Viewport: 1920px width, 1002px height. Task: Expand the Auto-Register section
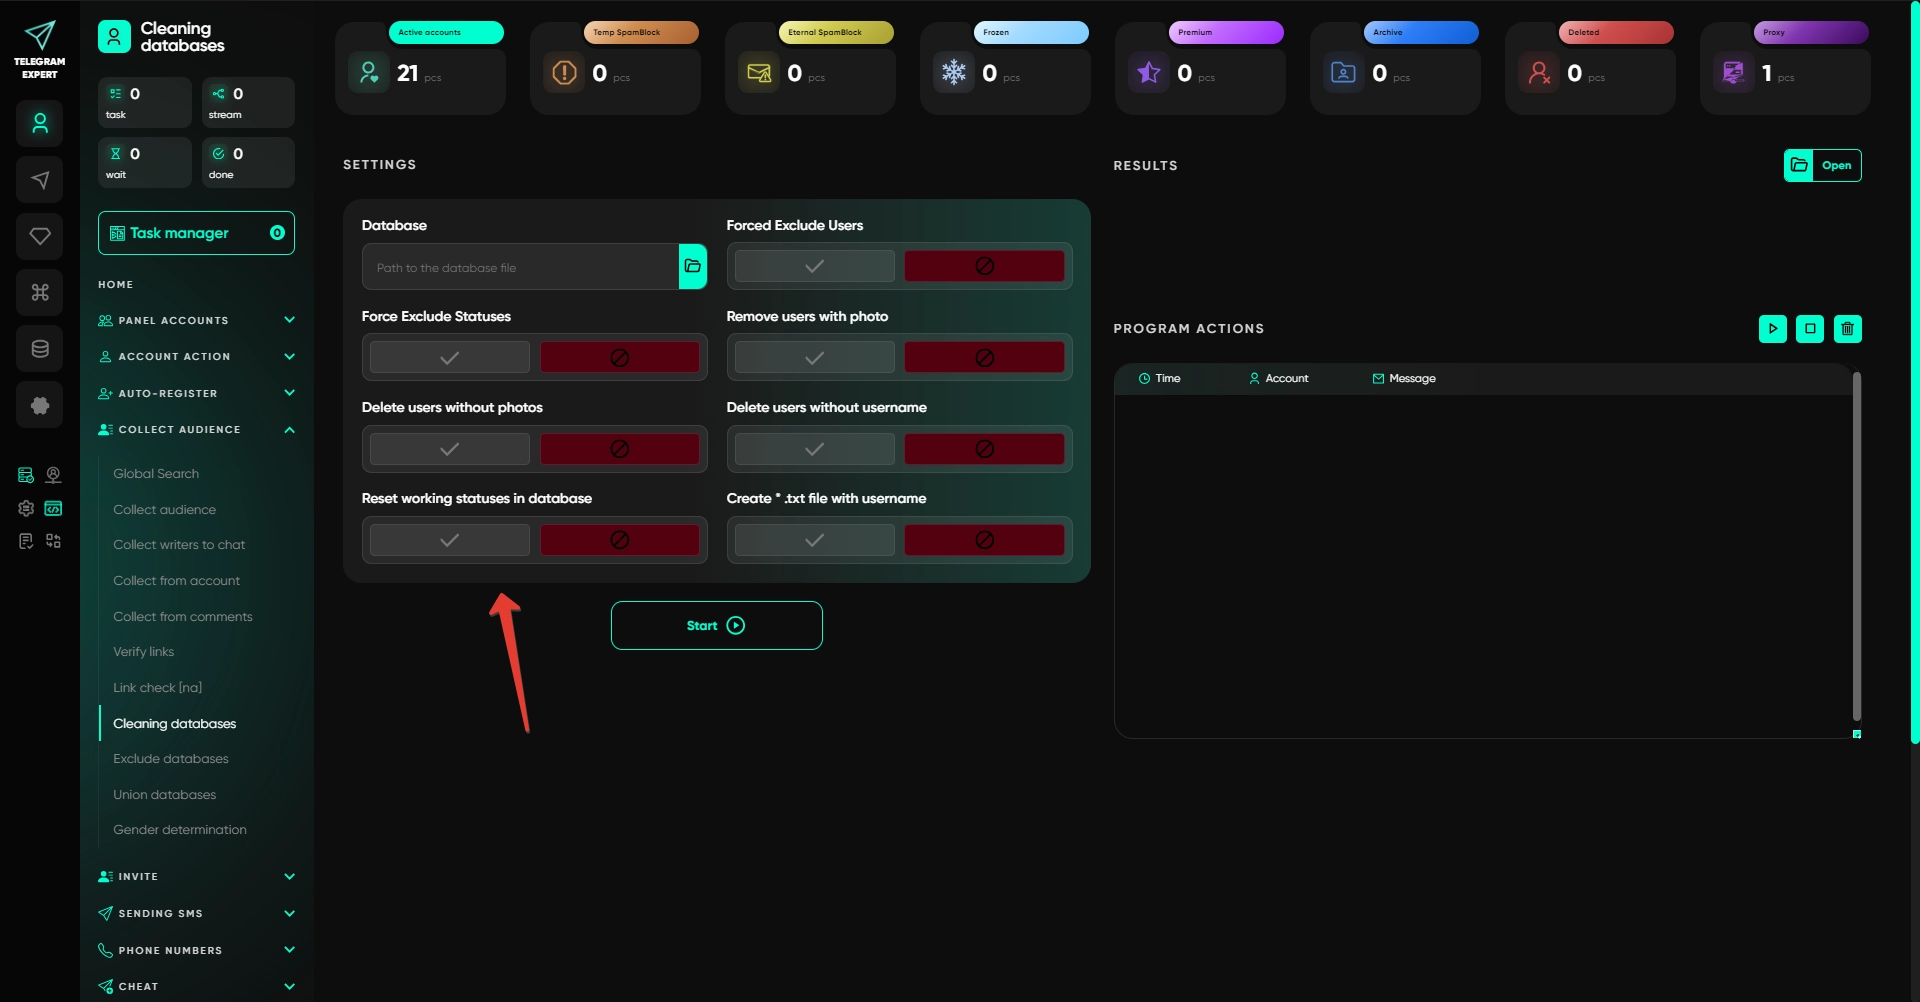point(197,393)
